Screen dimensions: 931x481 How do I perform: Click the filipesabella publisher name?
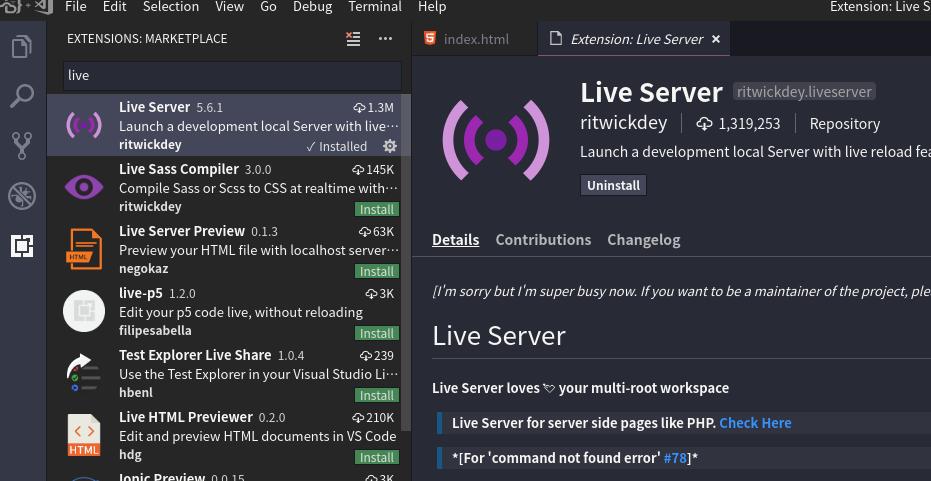pyautogui.click(x=155, y=331)
